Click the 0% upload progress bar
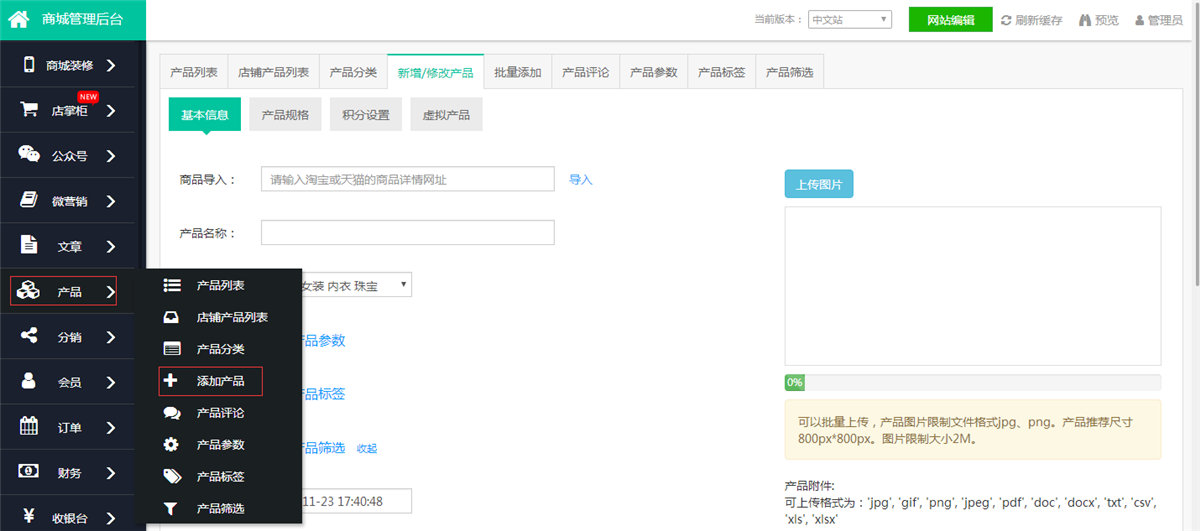This screenshot has height=531, width=1200. click(x=973, y=382)
